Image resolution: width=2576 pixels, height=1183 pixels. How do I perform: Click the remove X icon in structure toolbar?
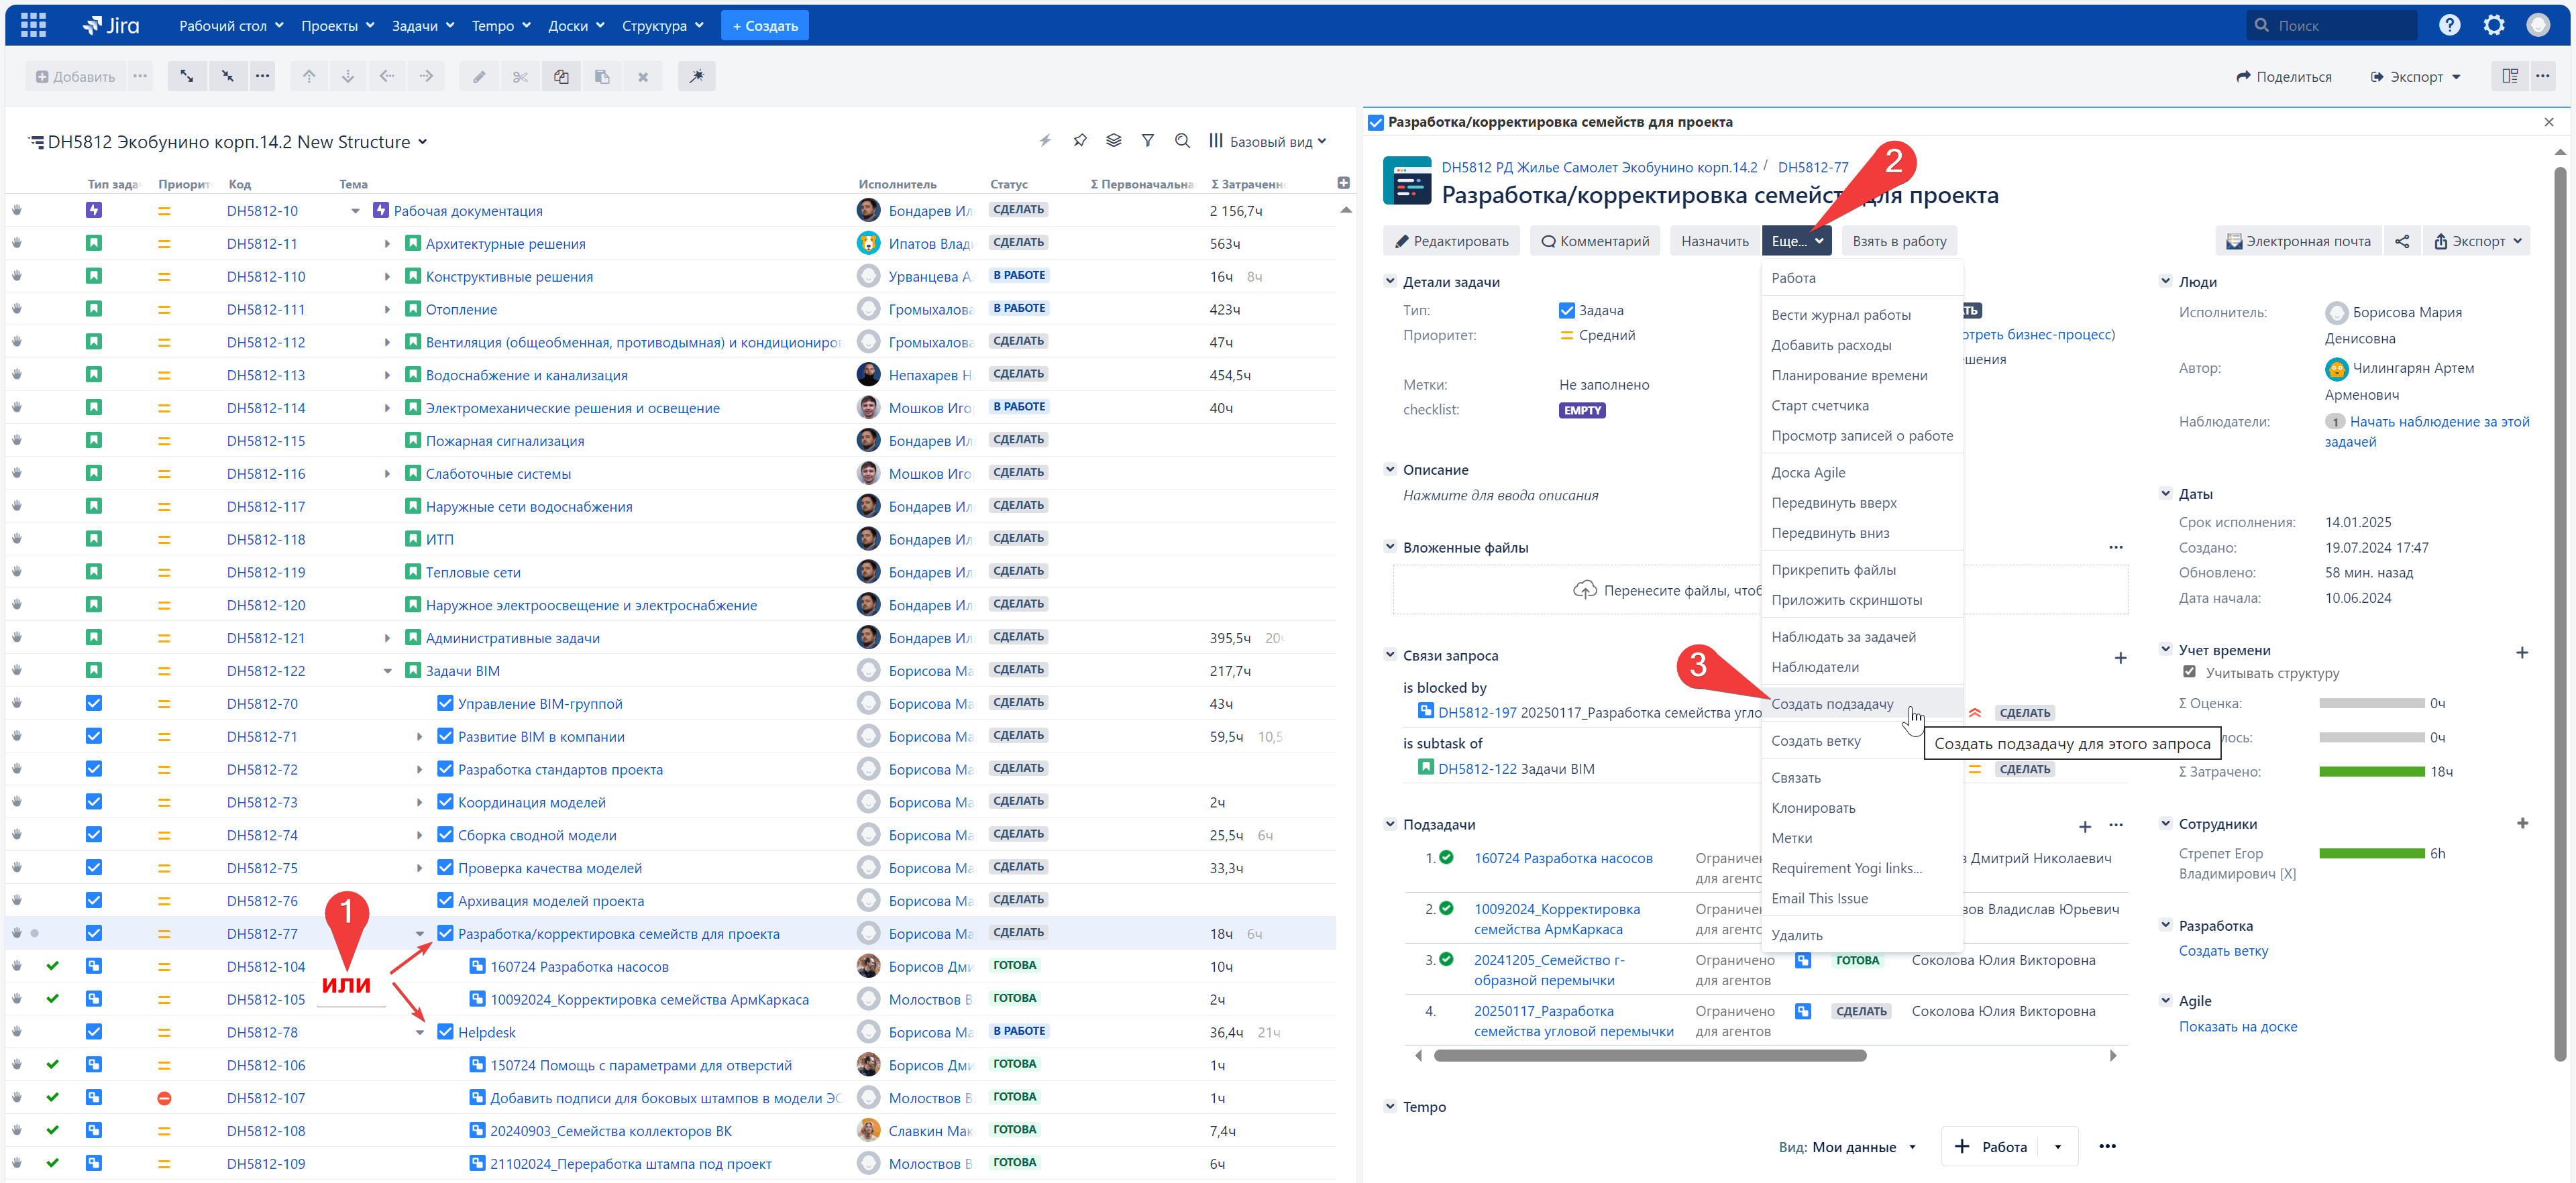(x=643, y=76)
